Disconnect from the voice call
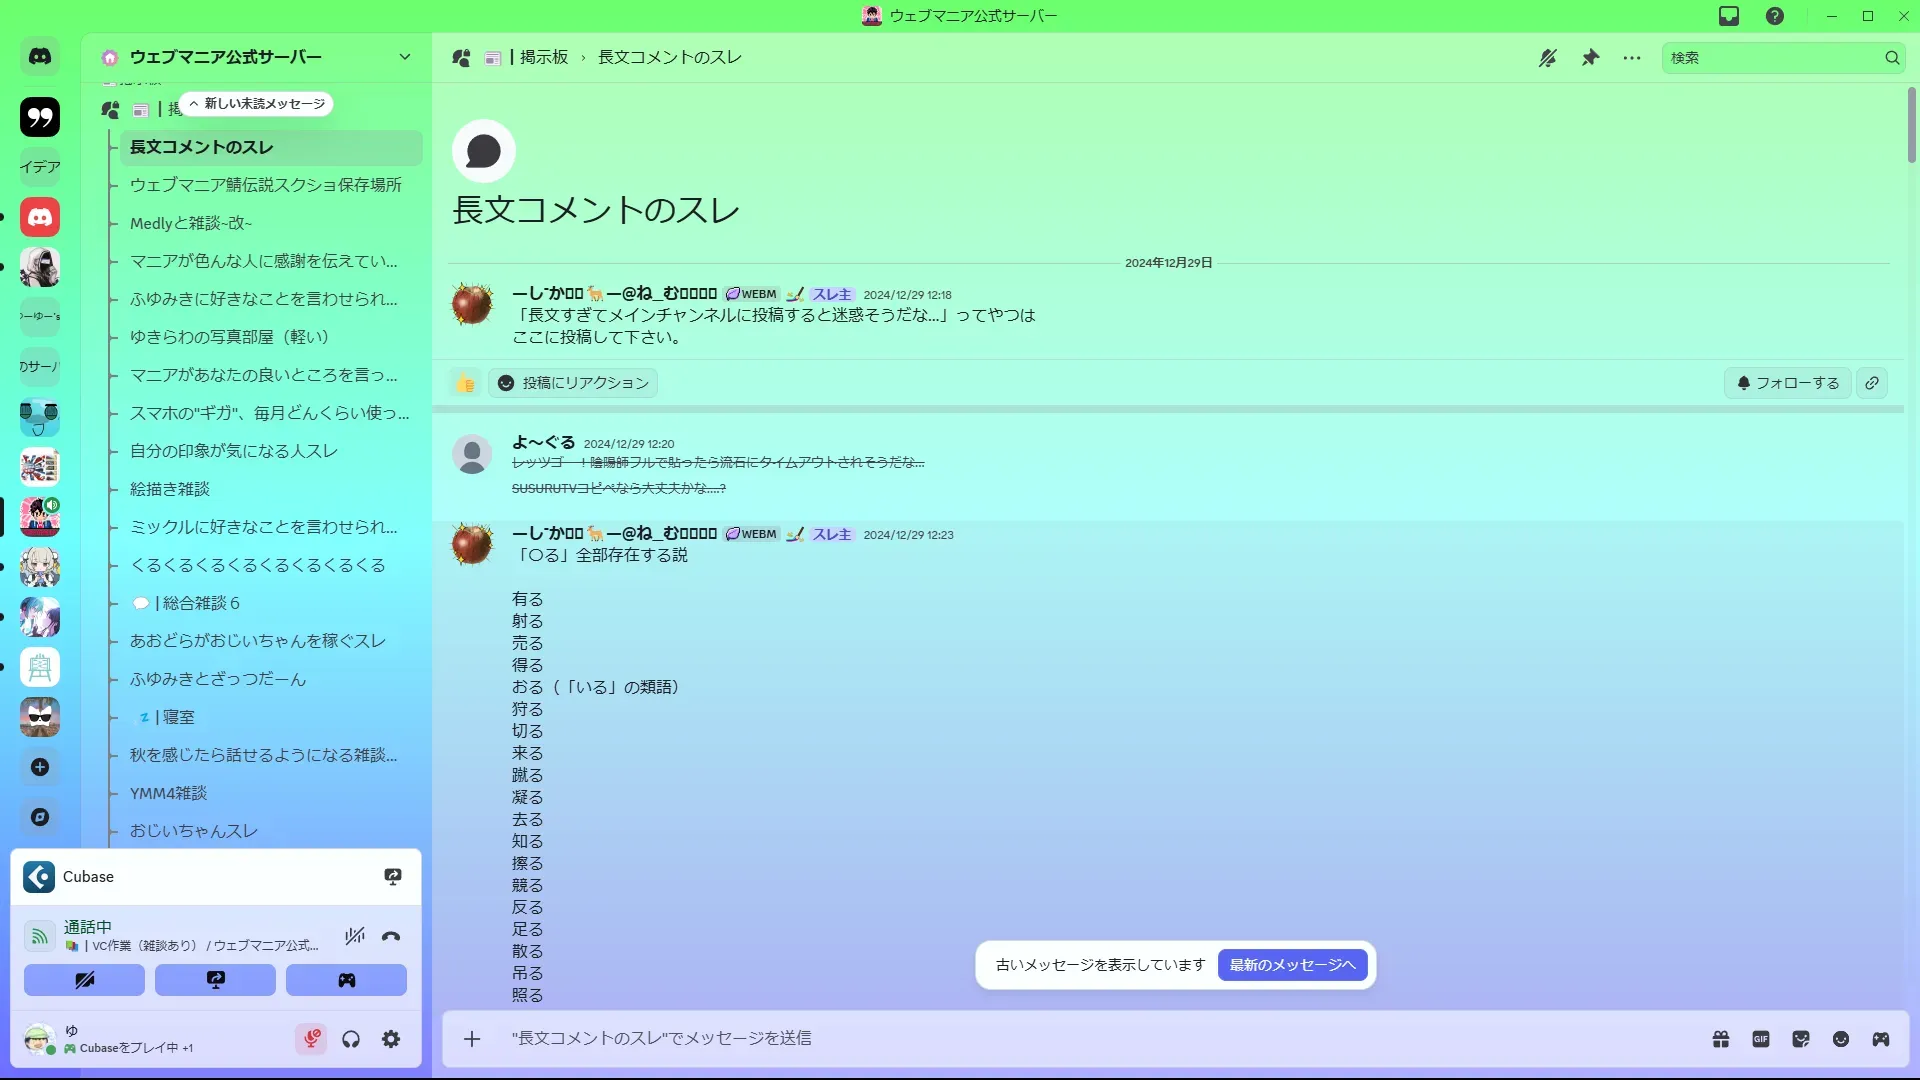The width and height of the screenshot is (1920, 1080). [x=391, y=937]
